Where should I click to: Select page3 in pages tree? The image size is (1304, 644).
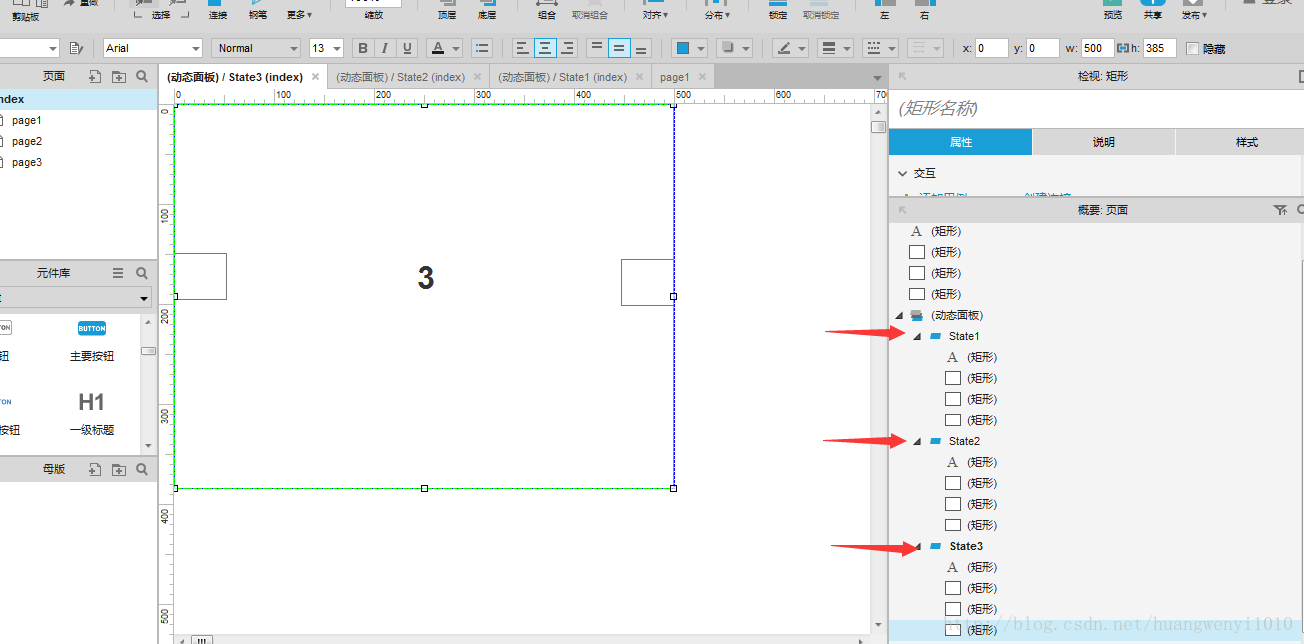[x=27, y=162]
